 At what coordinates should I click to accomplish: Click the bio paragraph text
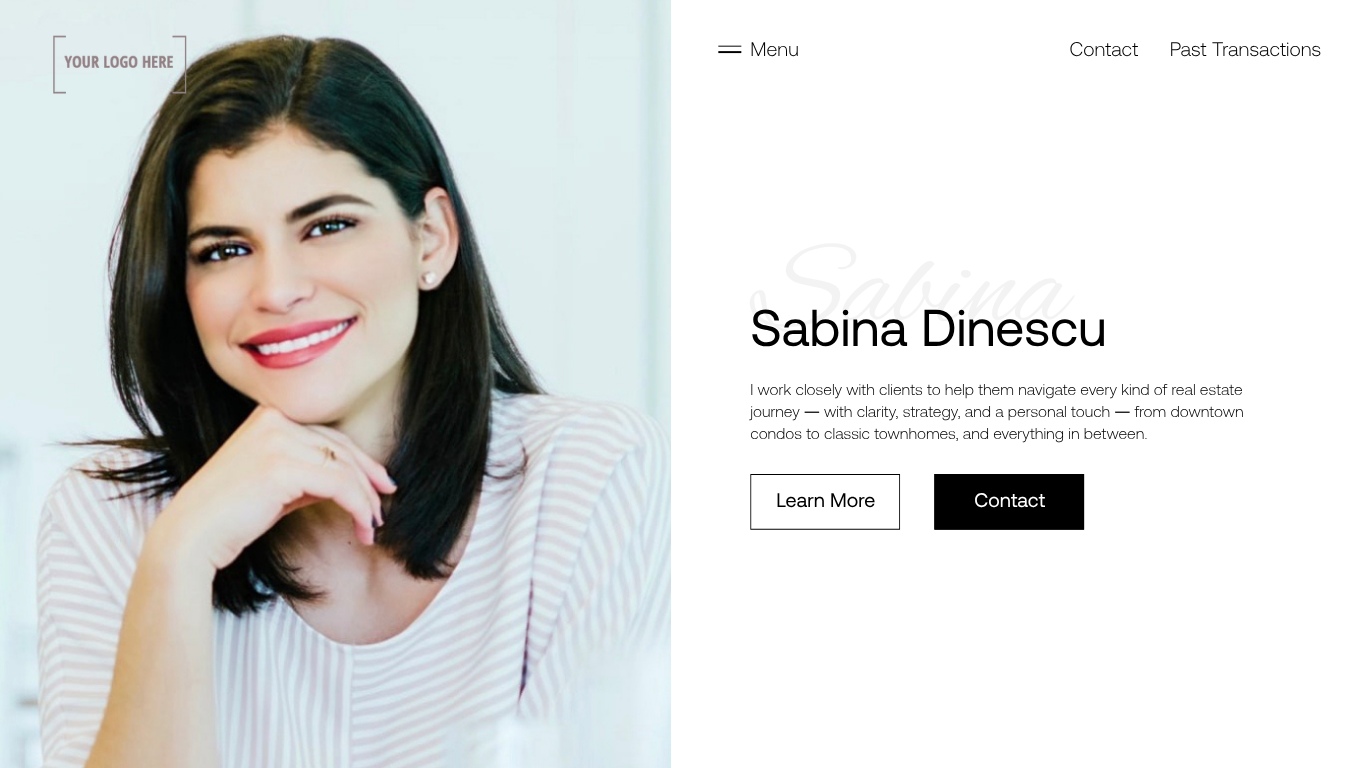coord(997,412)
